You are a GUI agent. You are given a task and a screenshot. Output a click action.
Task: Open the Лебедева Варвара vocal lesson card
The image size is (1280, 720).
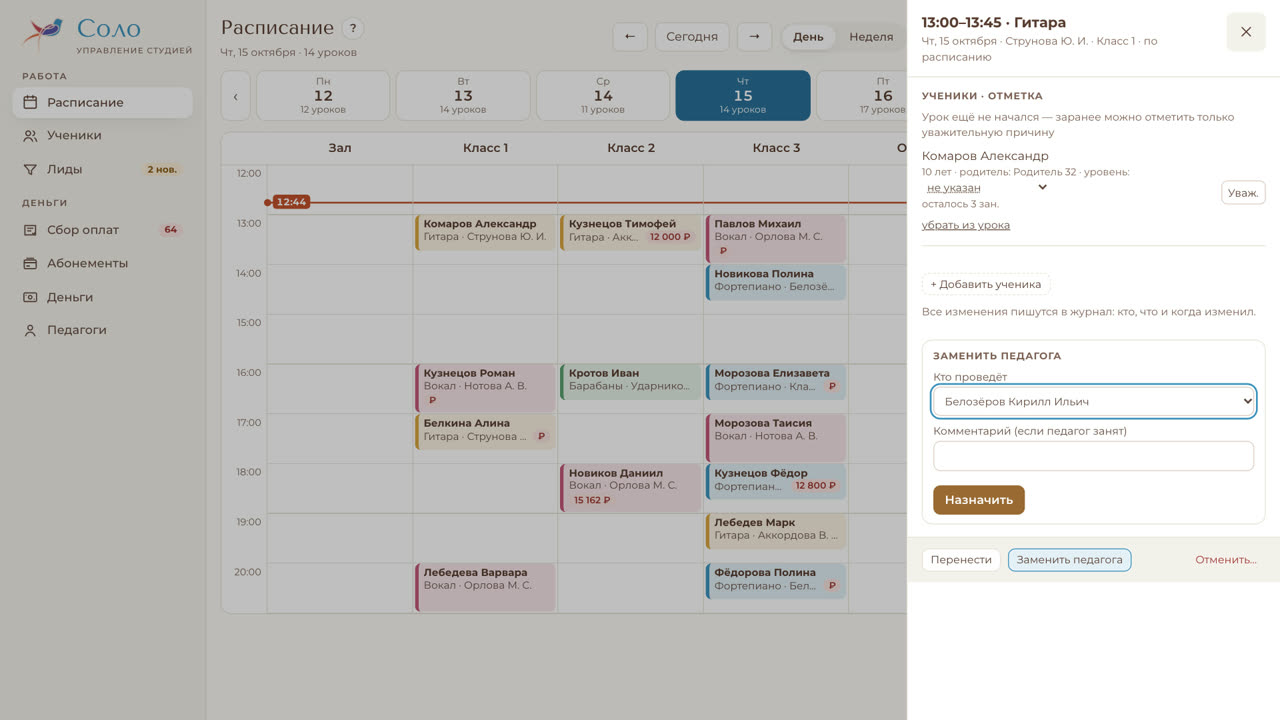485,588
